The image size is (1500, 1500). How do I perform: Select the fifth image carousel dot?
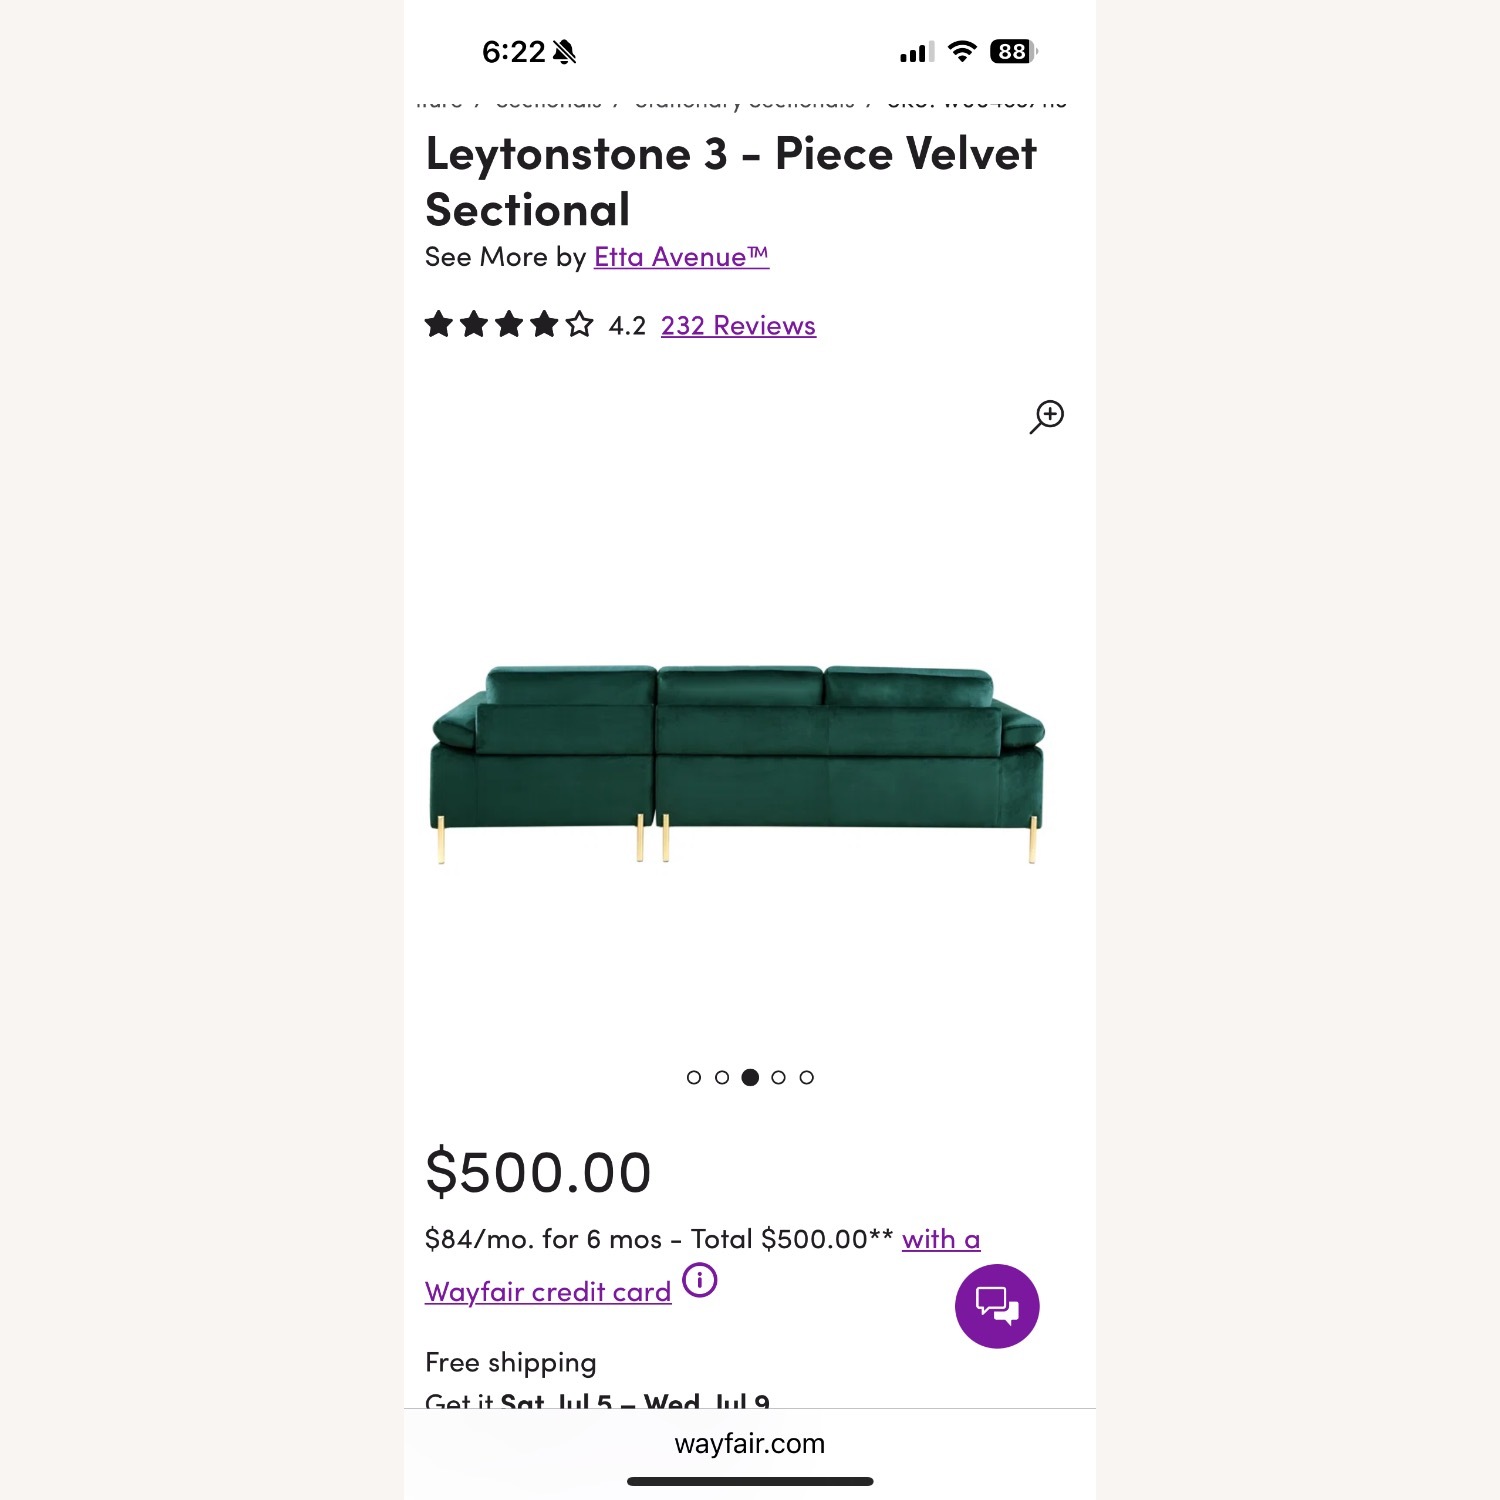click(808, 1077)
